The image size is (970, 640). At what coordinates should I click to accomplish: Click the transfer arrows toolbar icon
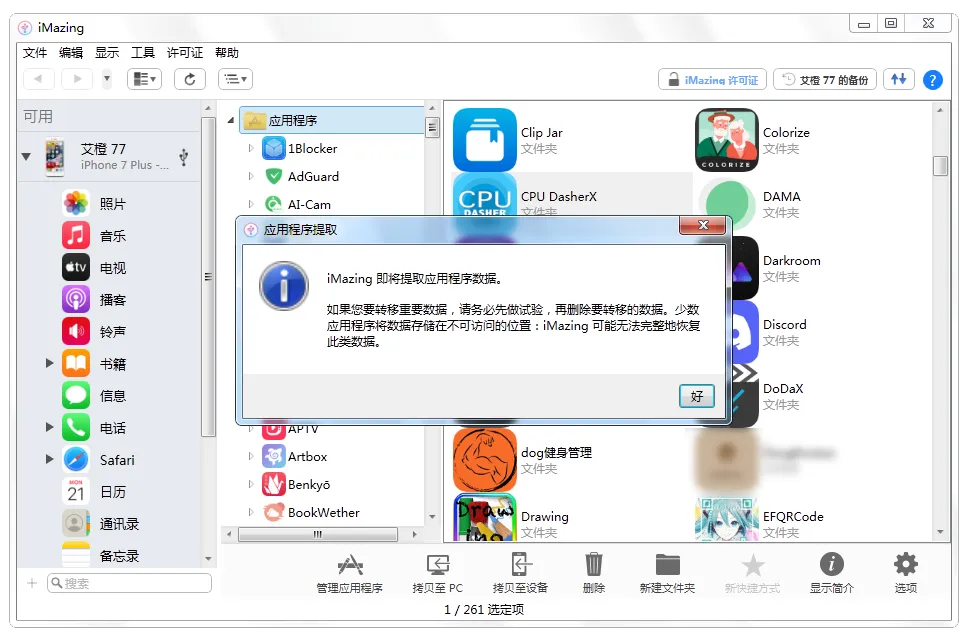(x=899, y=79)
